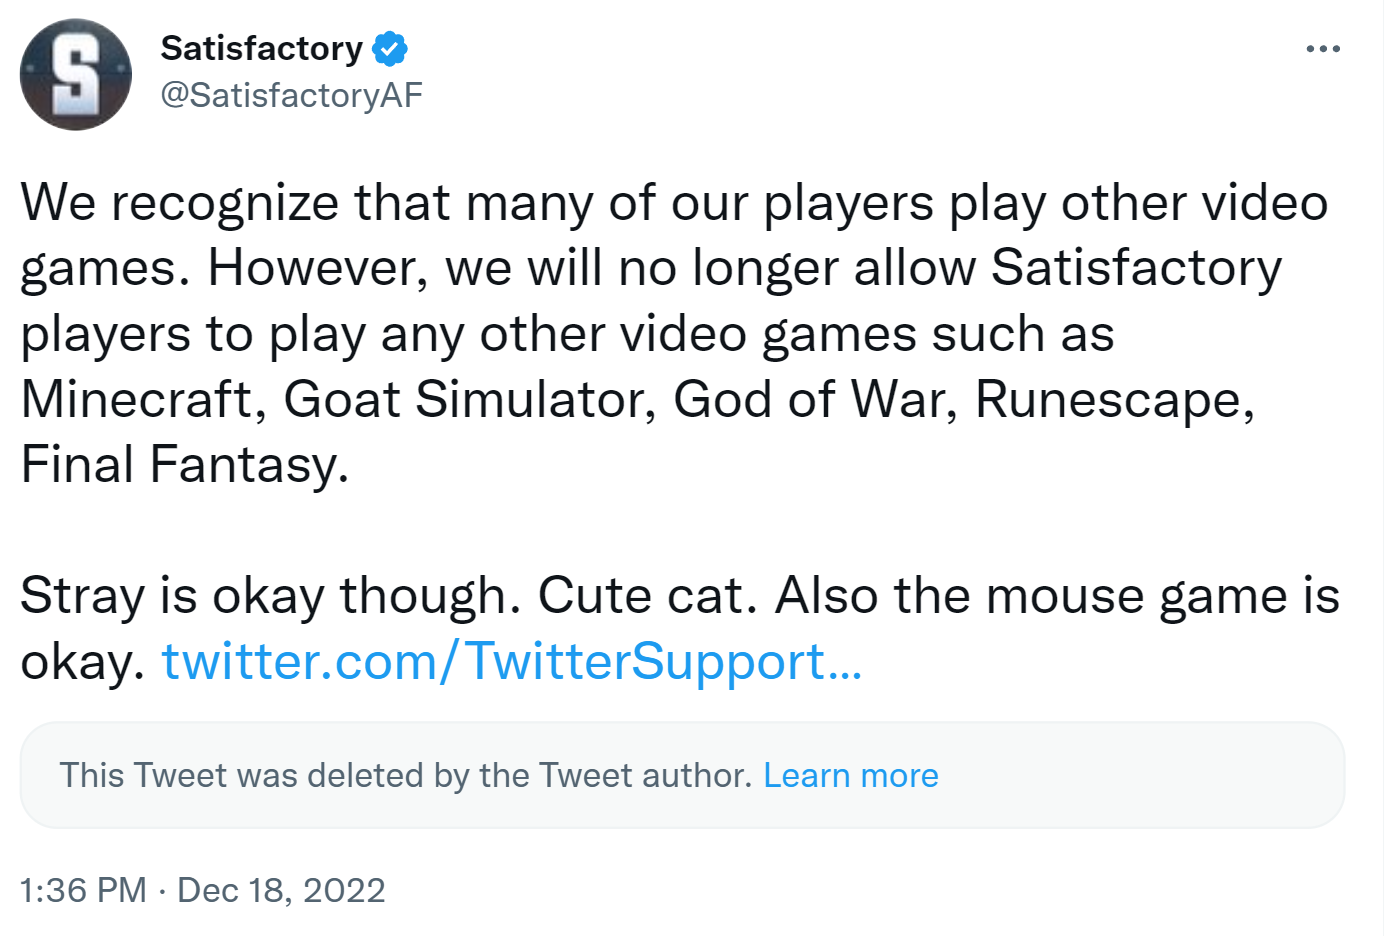Click the 1:36 PM timestamp
This screenshot has height=936, width=1384.
83,890
